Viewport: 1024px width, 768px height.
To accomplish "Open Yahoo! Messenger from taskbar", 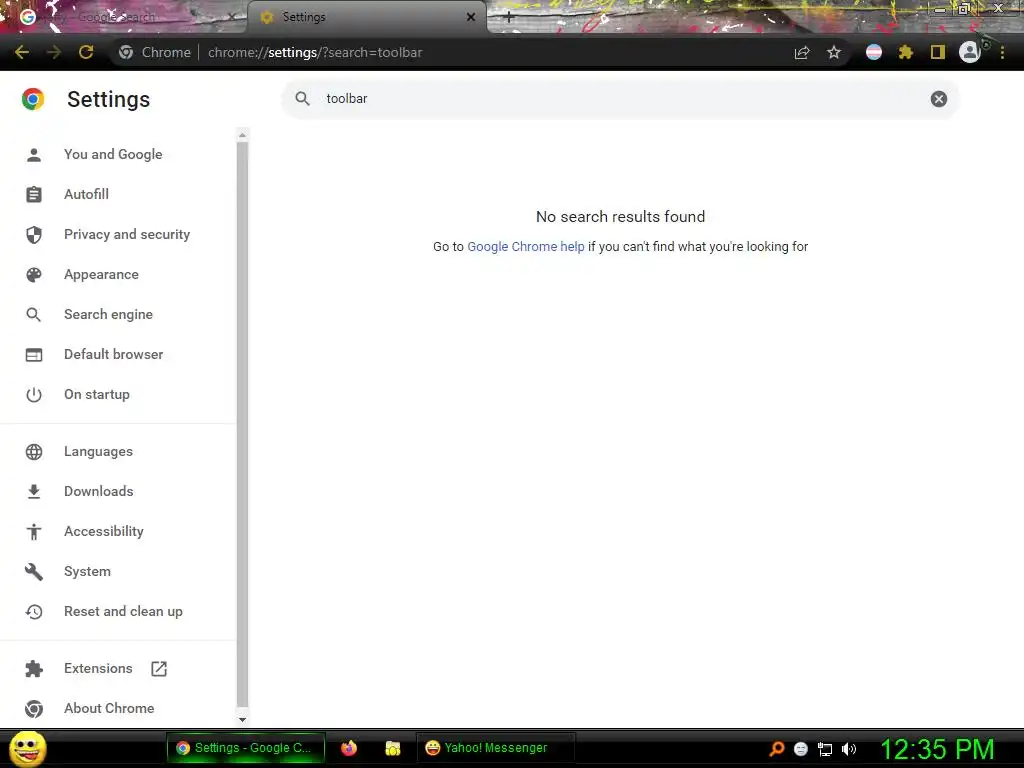I will coord(495,748).
